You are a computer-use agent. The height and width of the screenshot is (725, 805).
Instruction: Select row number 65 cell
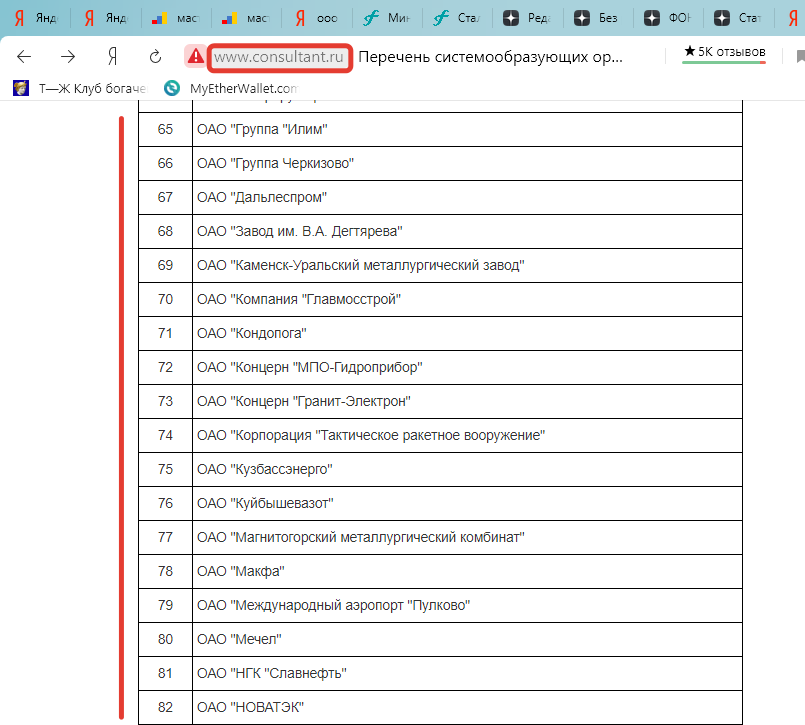pyautogui.click(x=165, y=129)
